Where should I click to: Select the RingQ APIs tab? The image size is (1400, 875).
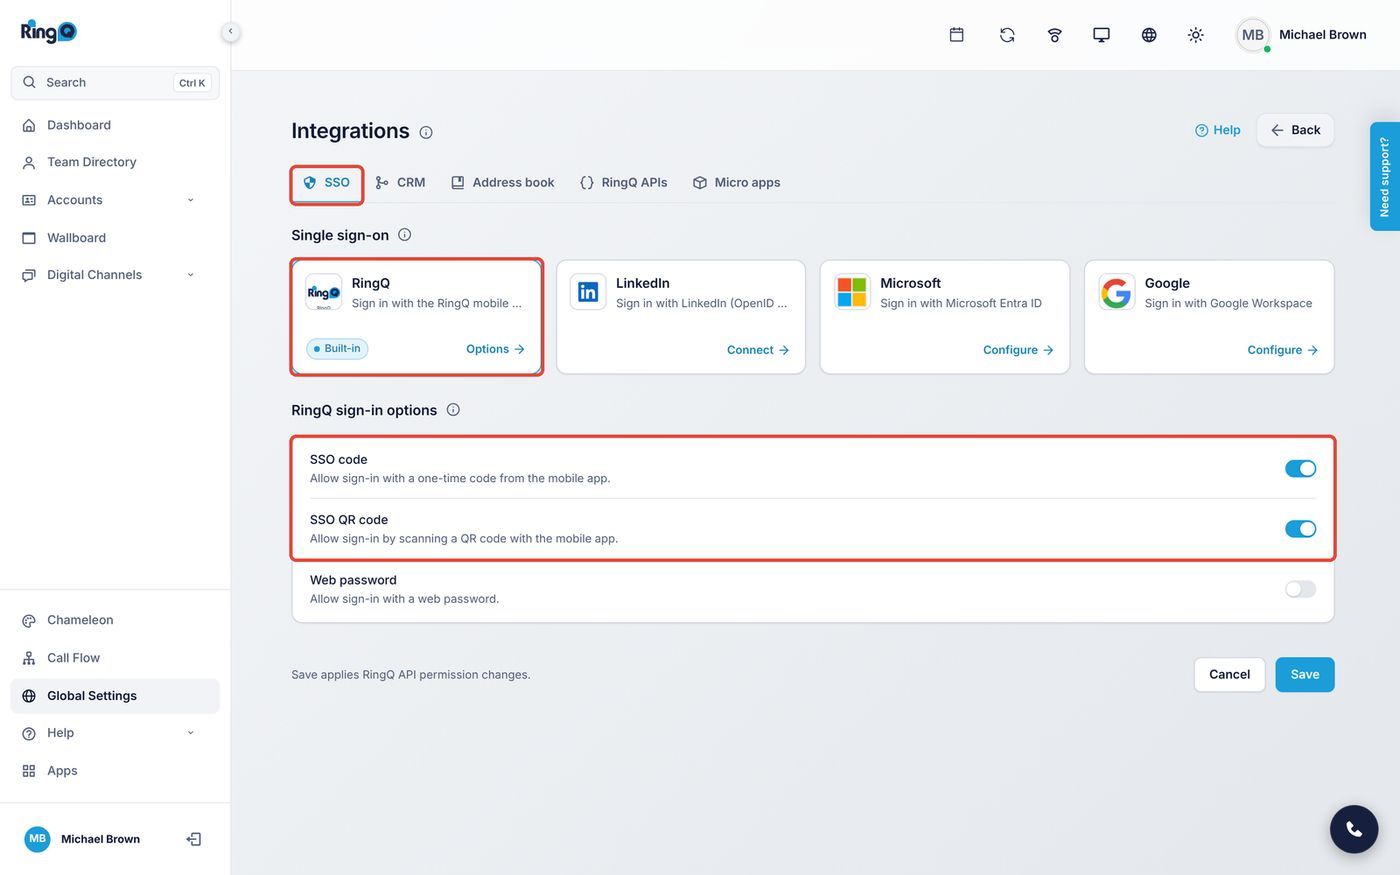point(624,183)
